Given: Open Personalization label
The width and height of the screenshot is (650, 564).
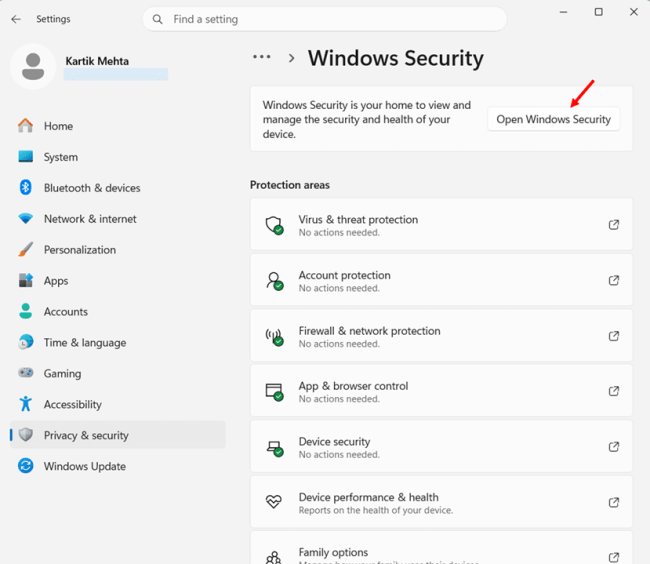Looking at the screenshot, I should pyautogui.click(x=80, y=250).
